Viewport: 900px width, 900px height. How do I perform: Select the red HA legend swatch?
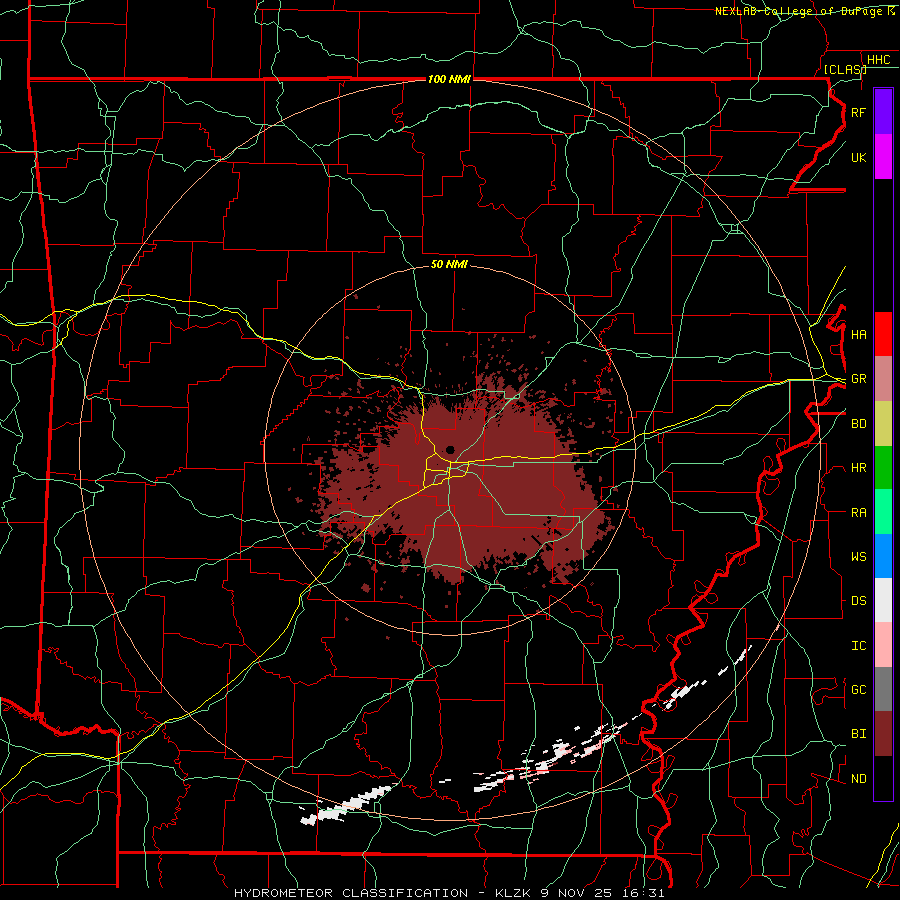click(x=883, y=334)
